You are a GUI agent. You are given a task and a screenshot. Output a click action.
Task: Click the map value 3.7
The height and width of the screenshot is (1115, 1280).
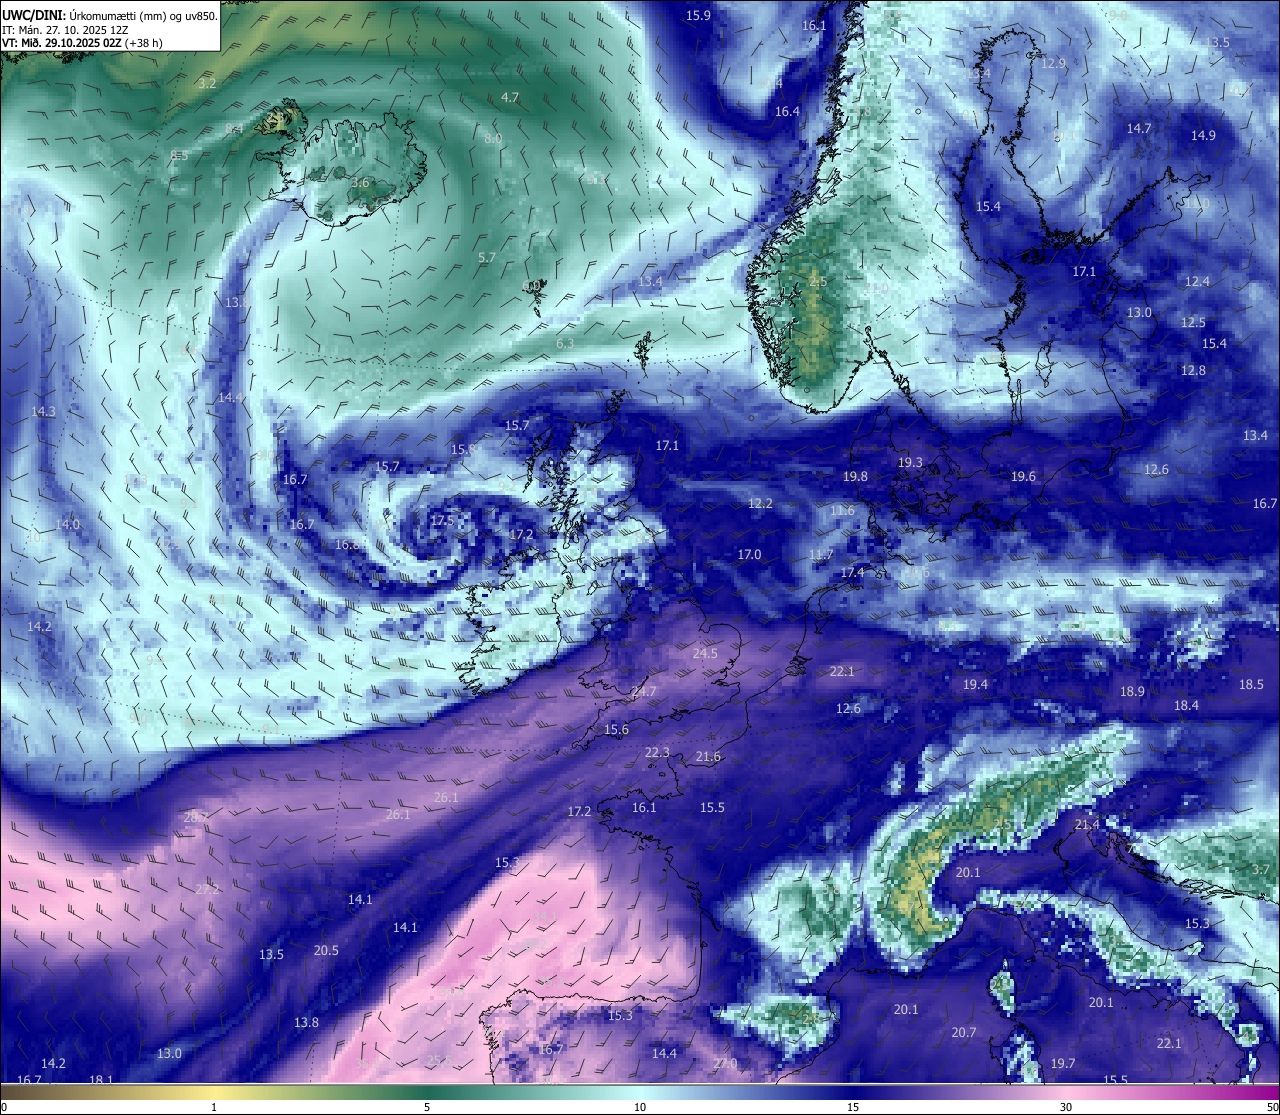tap(1261, 869)
